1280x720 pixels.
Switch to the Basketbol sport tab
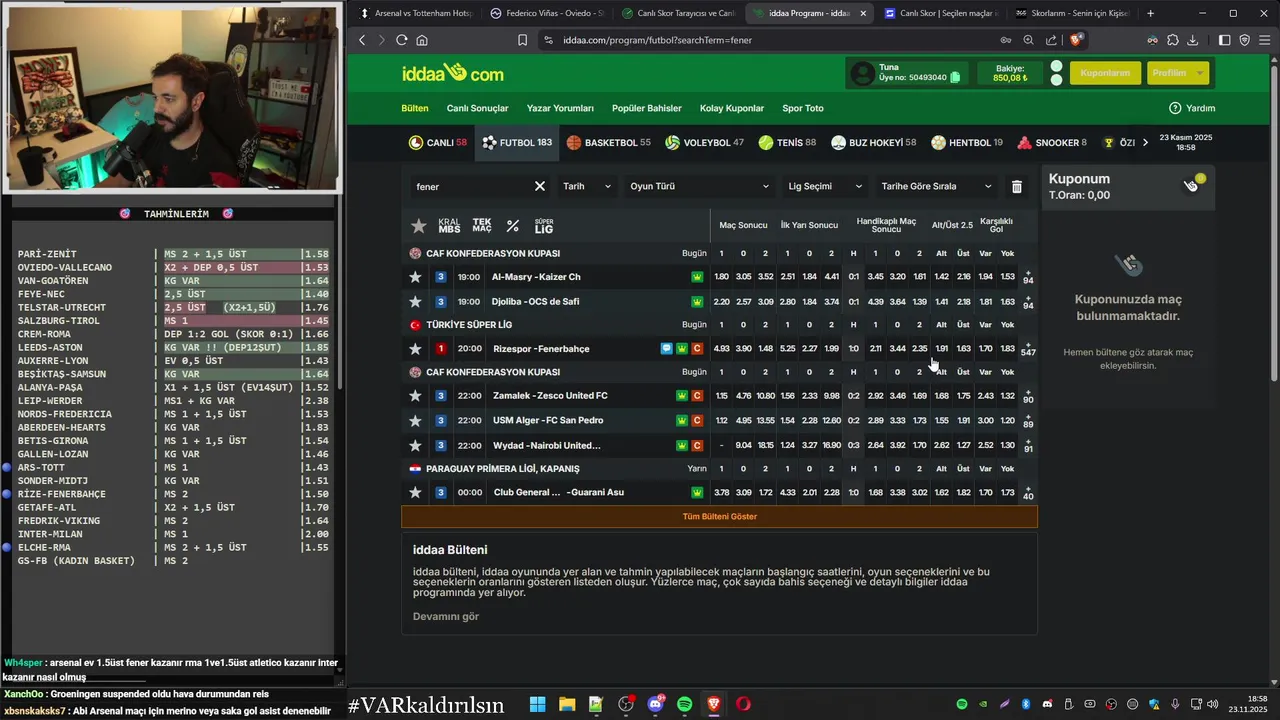pyautogui.click(x=608, y=143)
